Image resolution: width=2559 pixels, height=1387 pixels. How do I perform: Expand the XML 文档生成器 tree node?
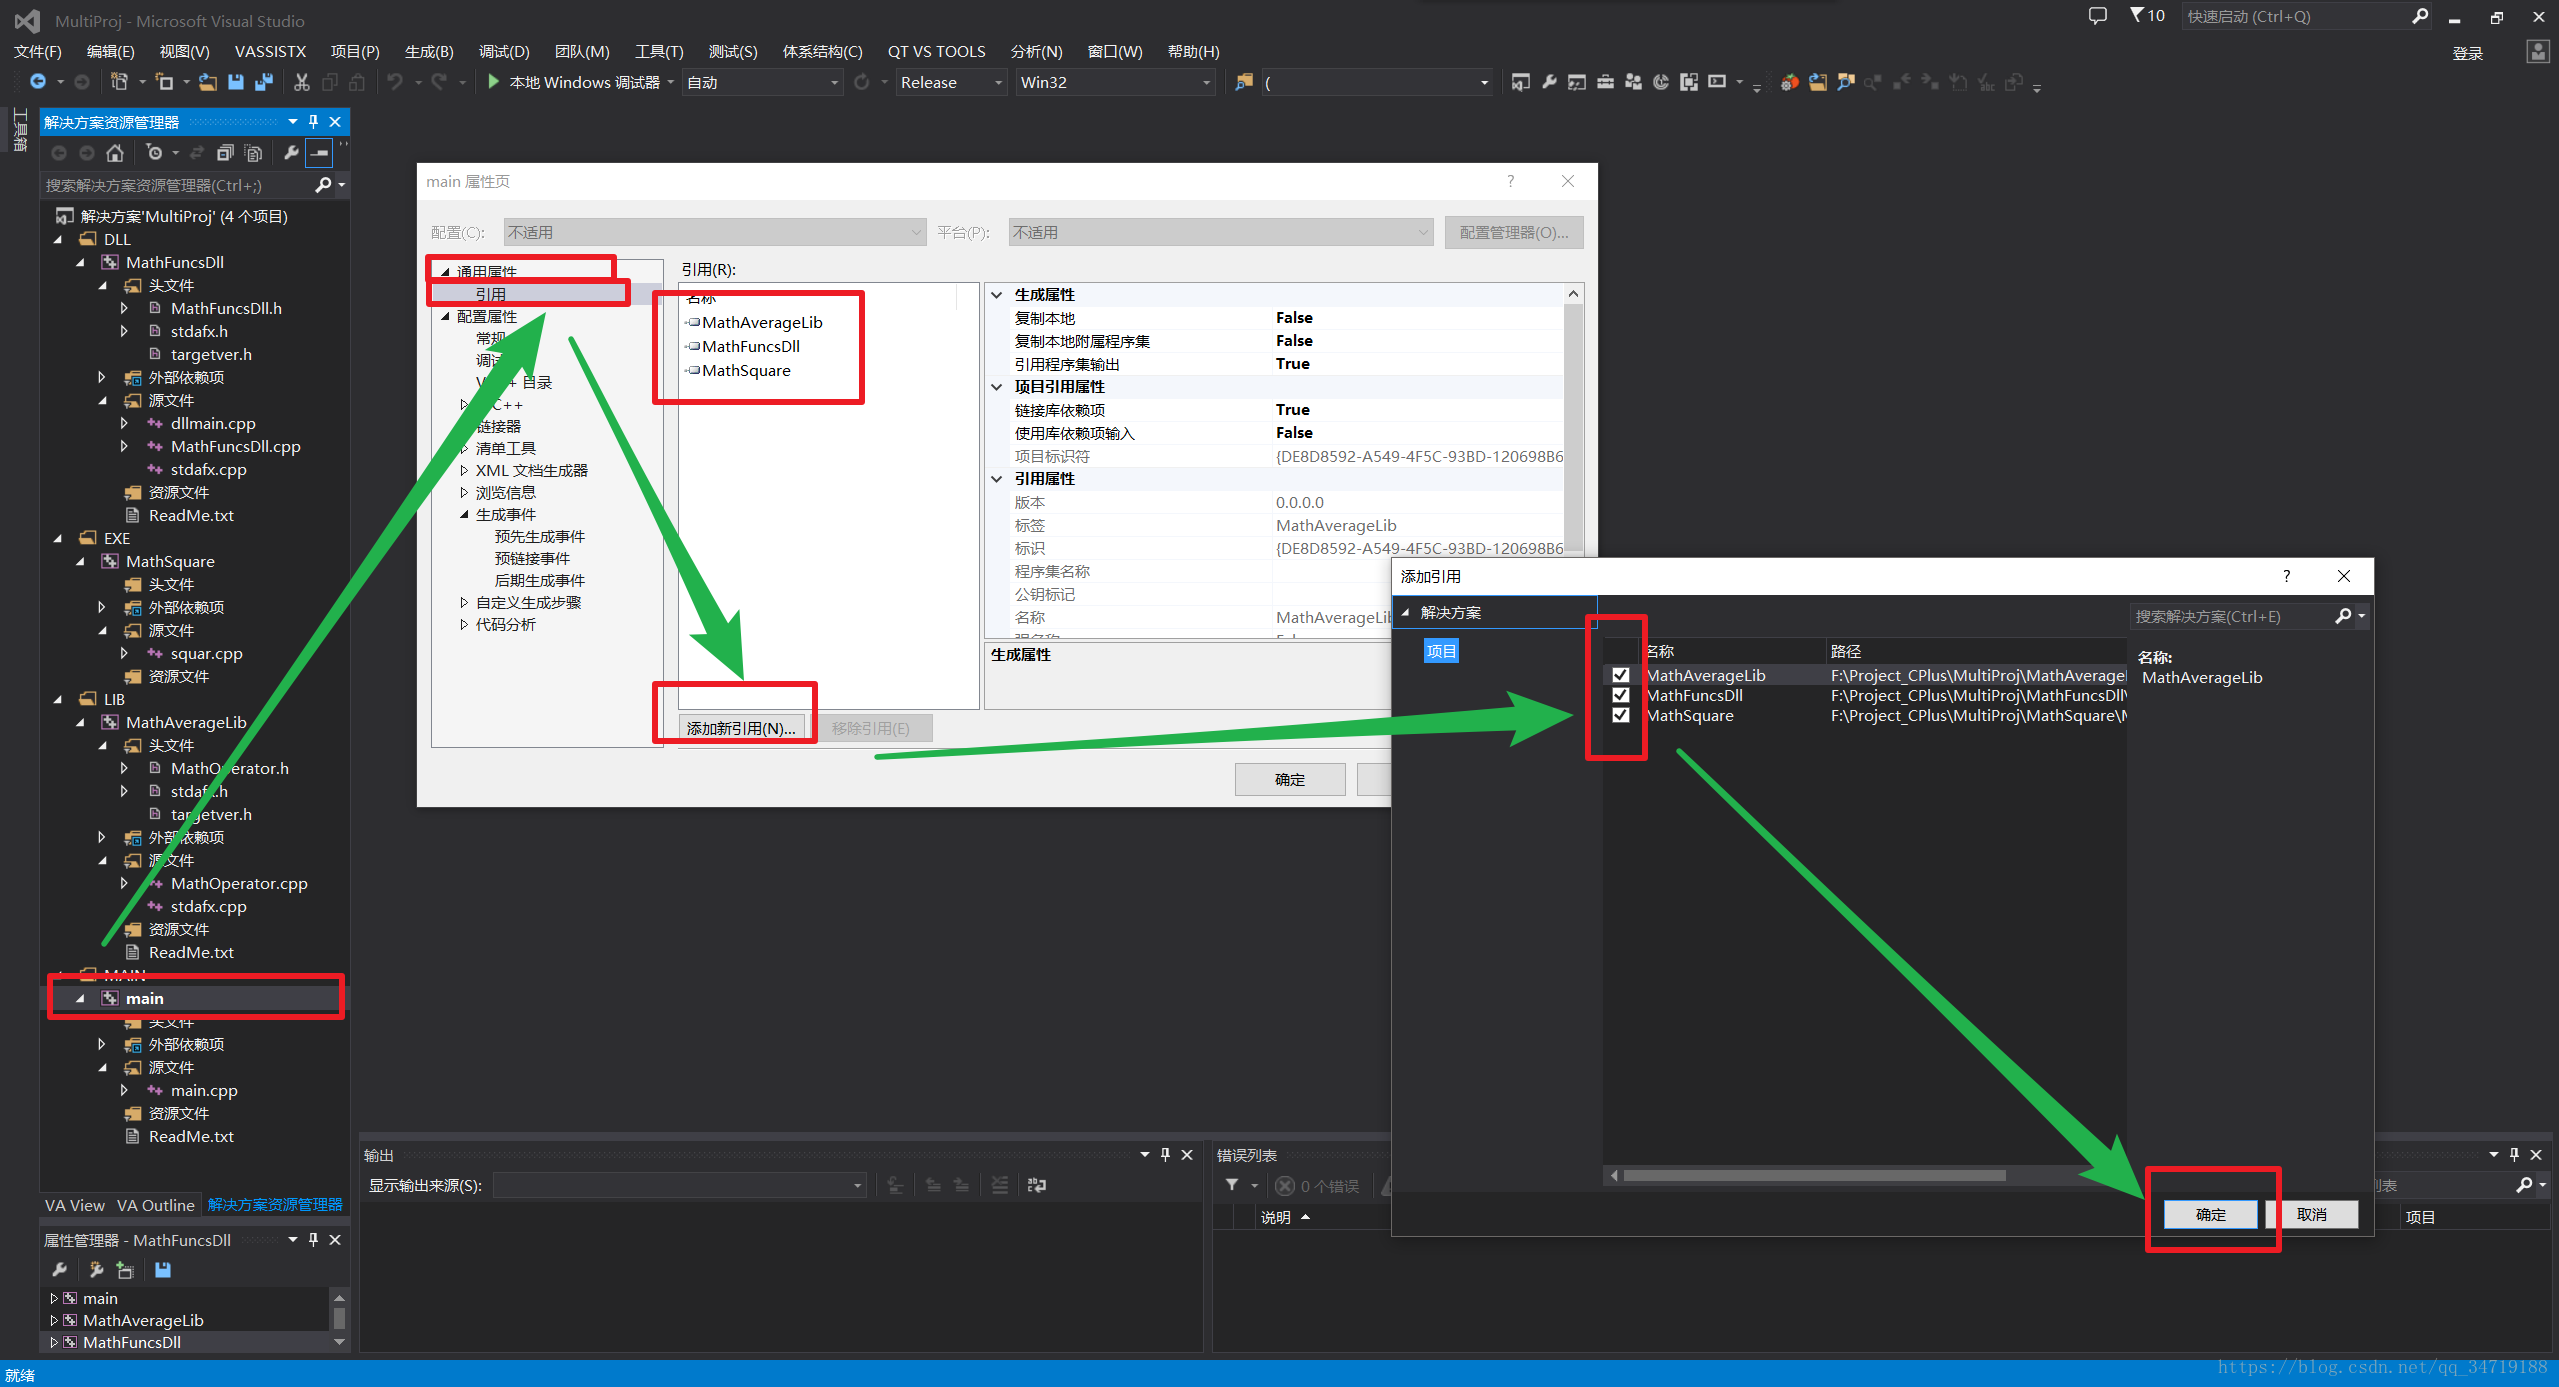[x=464, y=470]
